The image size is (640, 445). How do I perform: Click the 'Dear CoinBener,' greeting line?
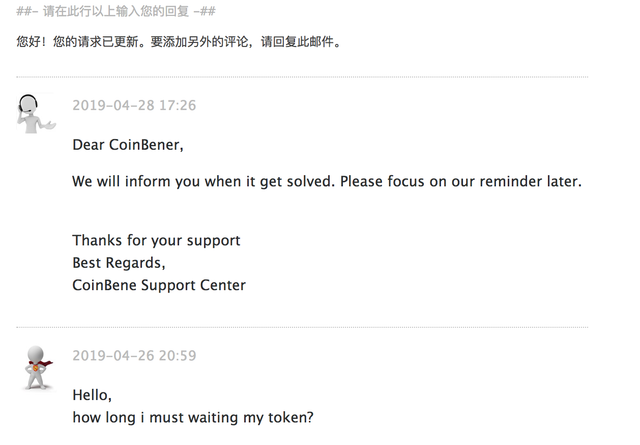[x=128, y=145]
